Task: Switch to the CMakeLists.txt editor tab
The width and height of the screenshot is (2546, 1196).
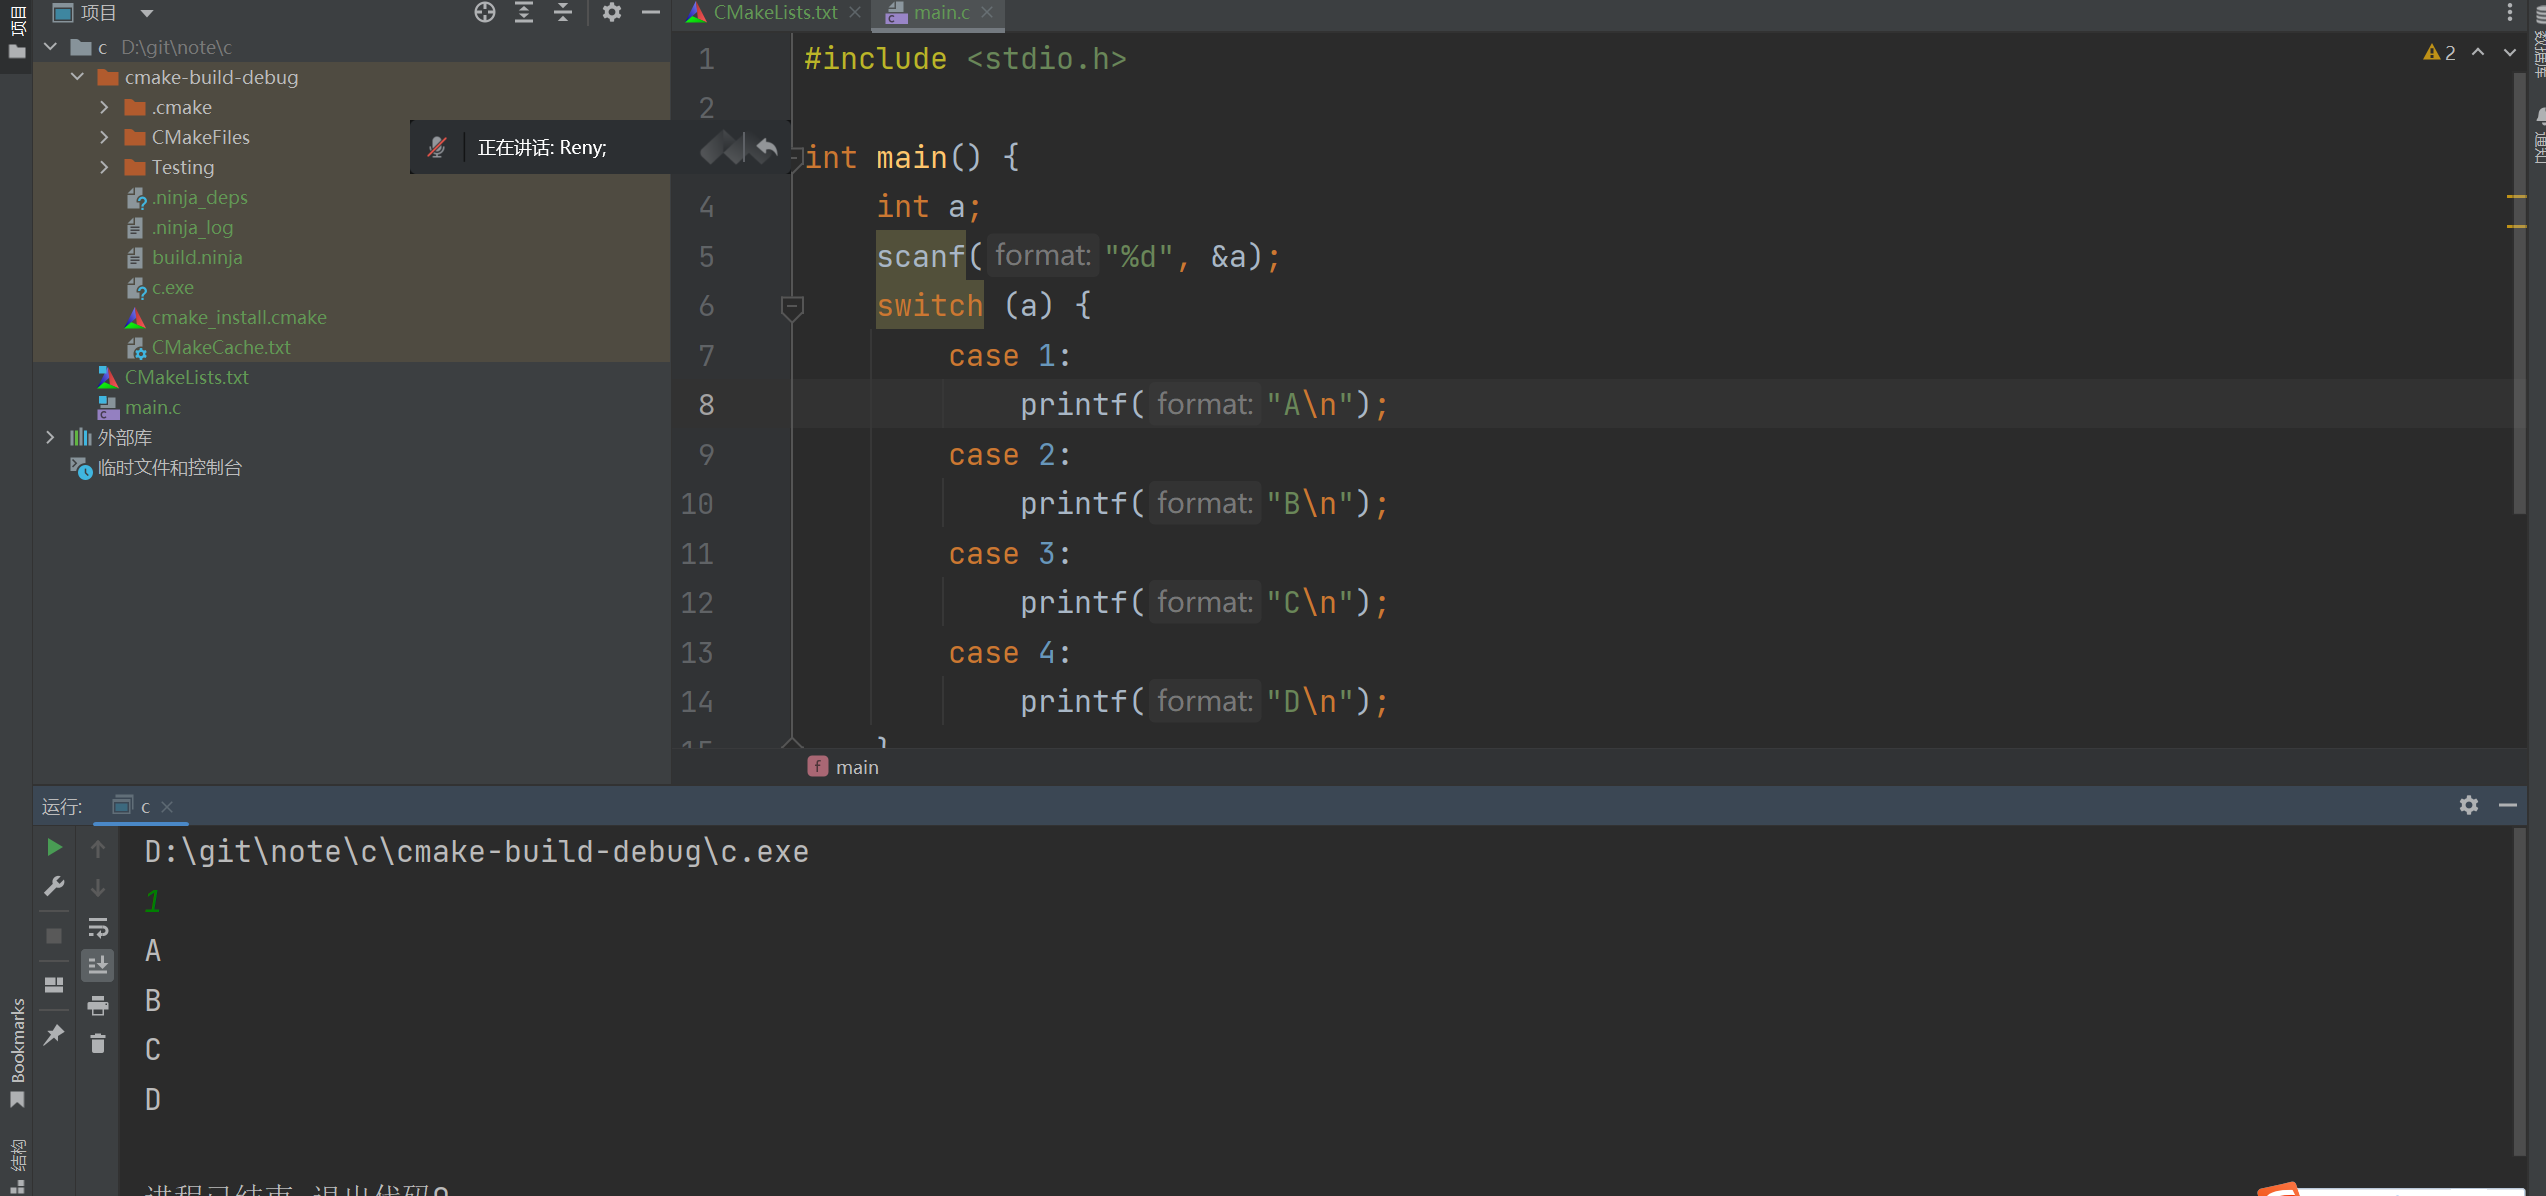Action: tap(774, 12)
